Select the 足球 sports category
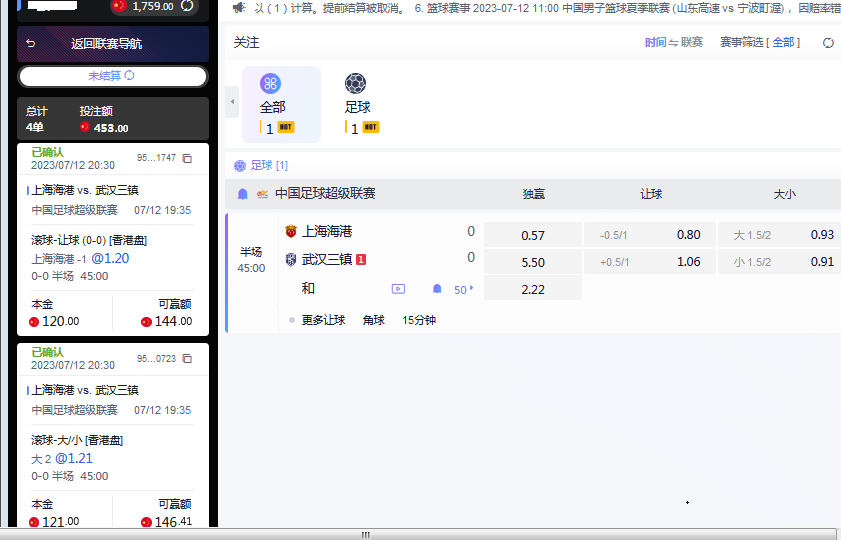The image size is (841, 540). pyautogui.click(x=361, y=105)
